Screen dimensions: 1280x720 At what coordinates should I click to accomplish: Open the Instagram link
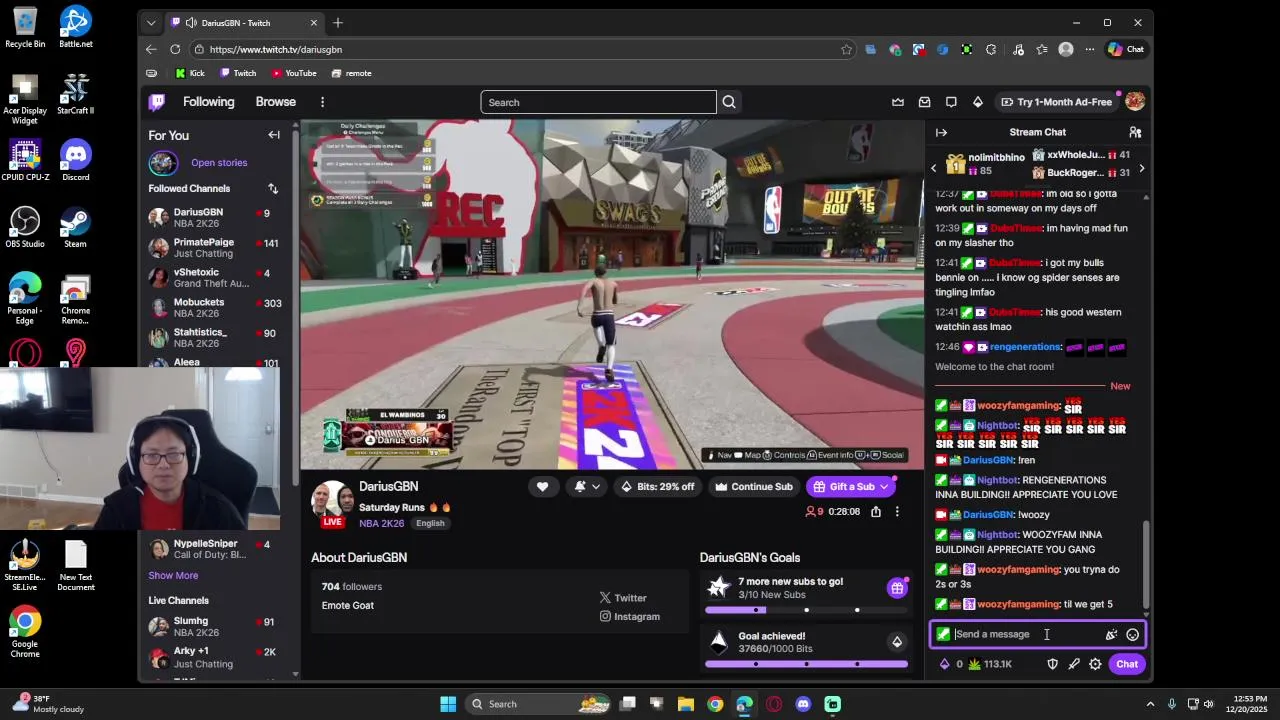[629, 617]
